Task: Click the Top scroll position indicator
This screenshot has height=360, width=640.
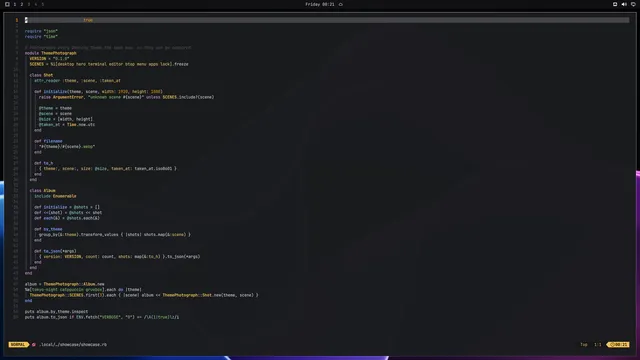Action: tap(584, 344)
